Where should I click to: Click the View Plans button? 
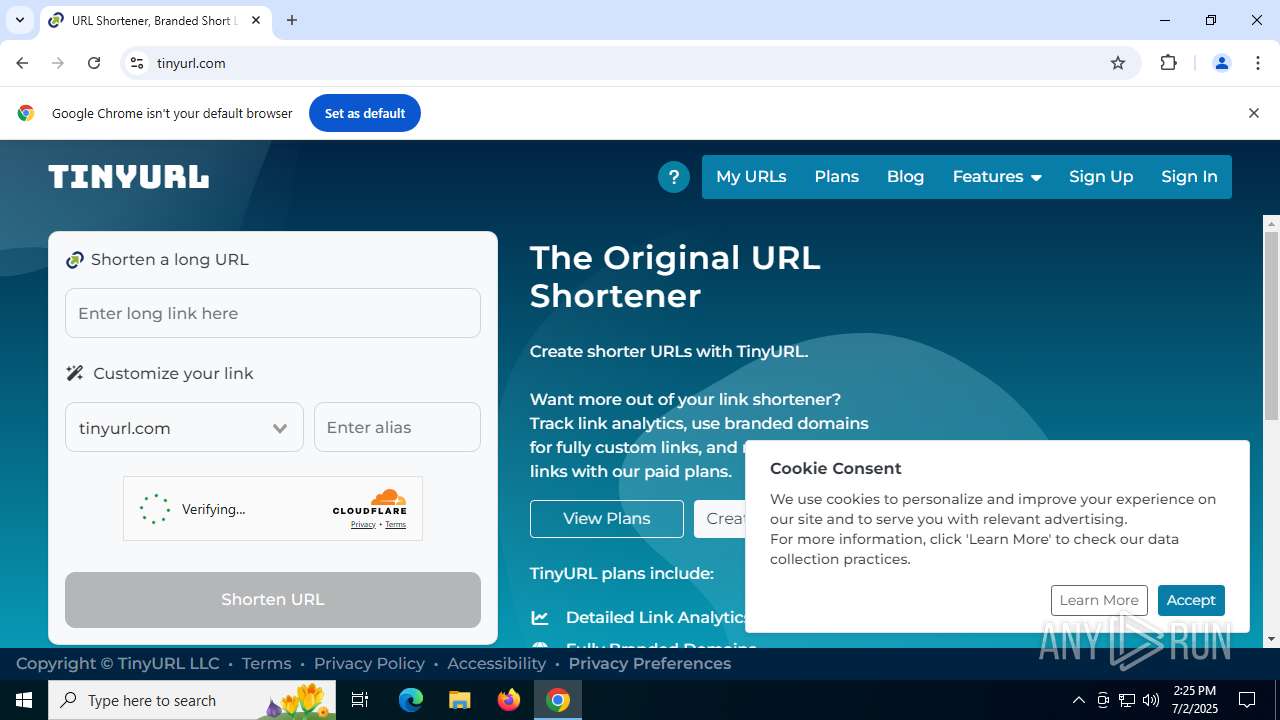pyautogui.click(x=607, y=519)
